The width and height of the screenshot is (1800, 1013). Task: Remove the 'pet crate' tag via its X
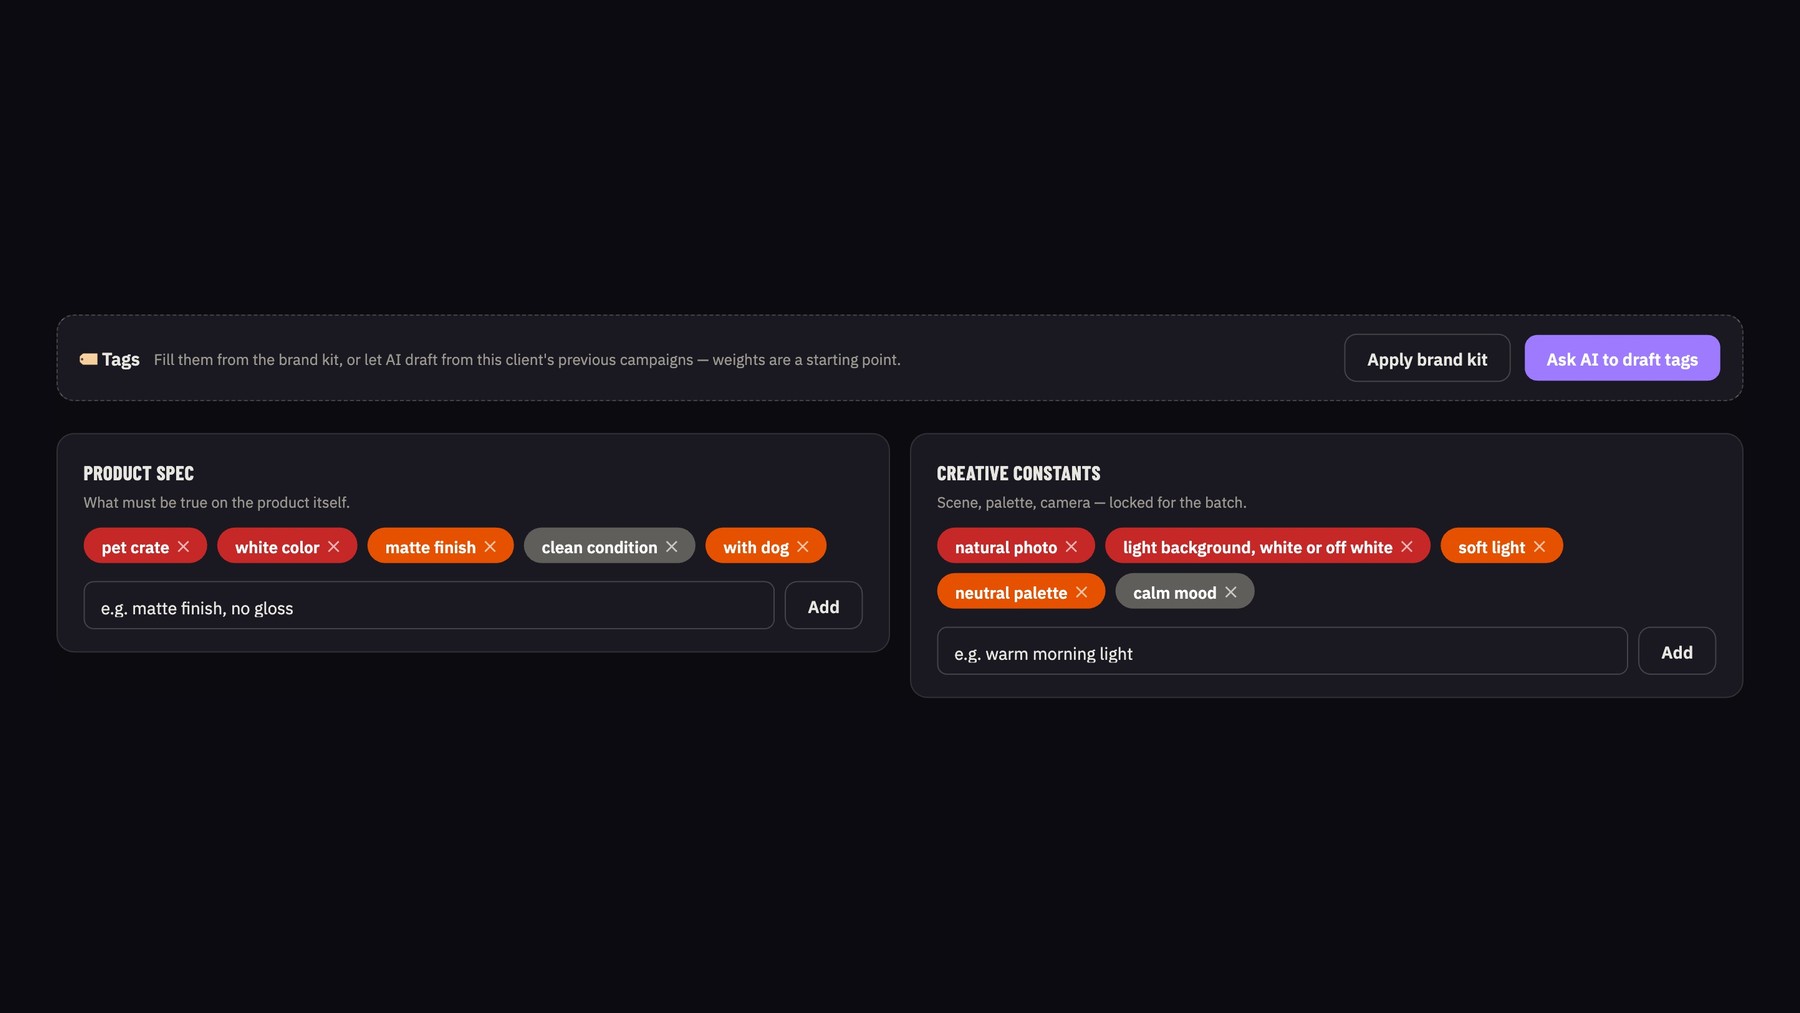coord(183,547)
